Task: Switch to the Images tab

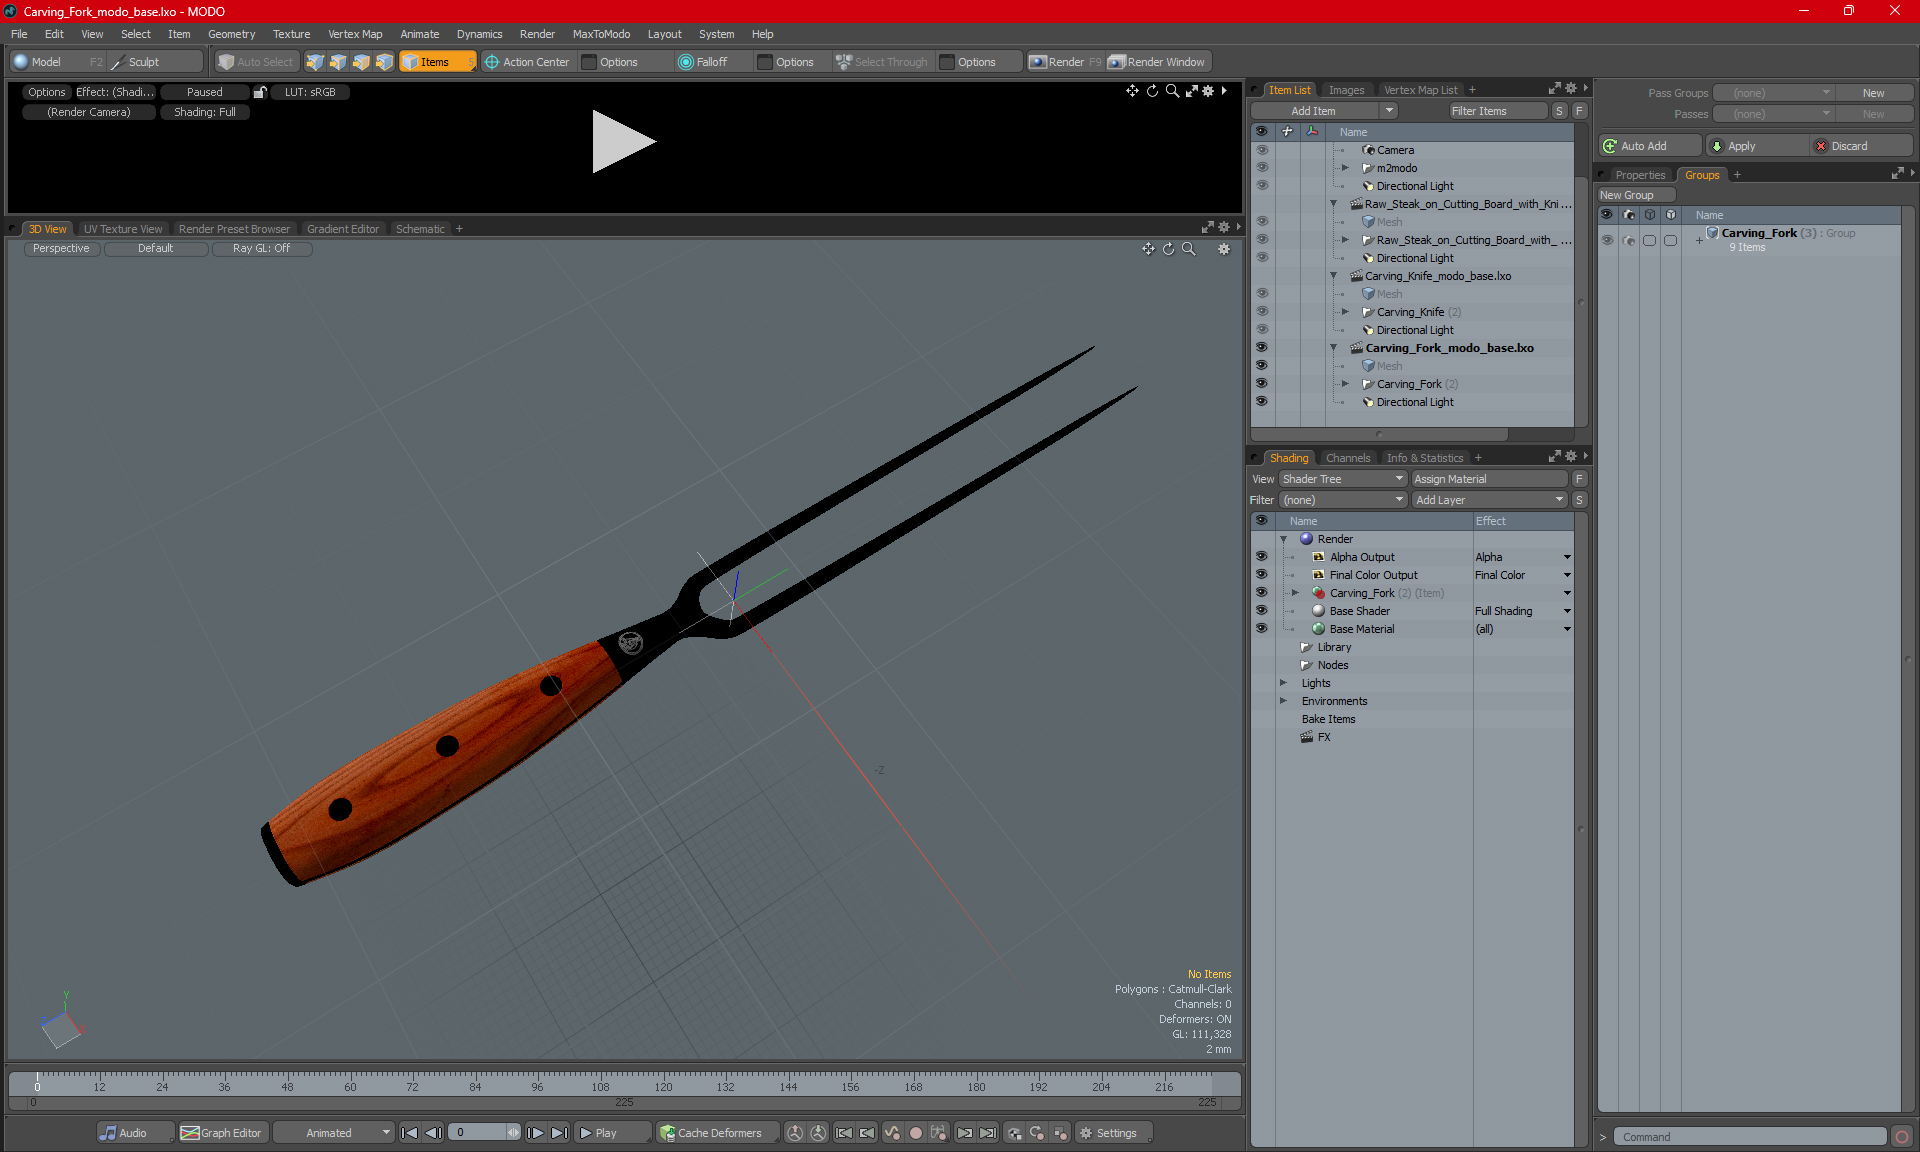Action: (x=1346, y=90)
